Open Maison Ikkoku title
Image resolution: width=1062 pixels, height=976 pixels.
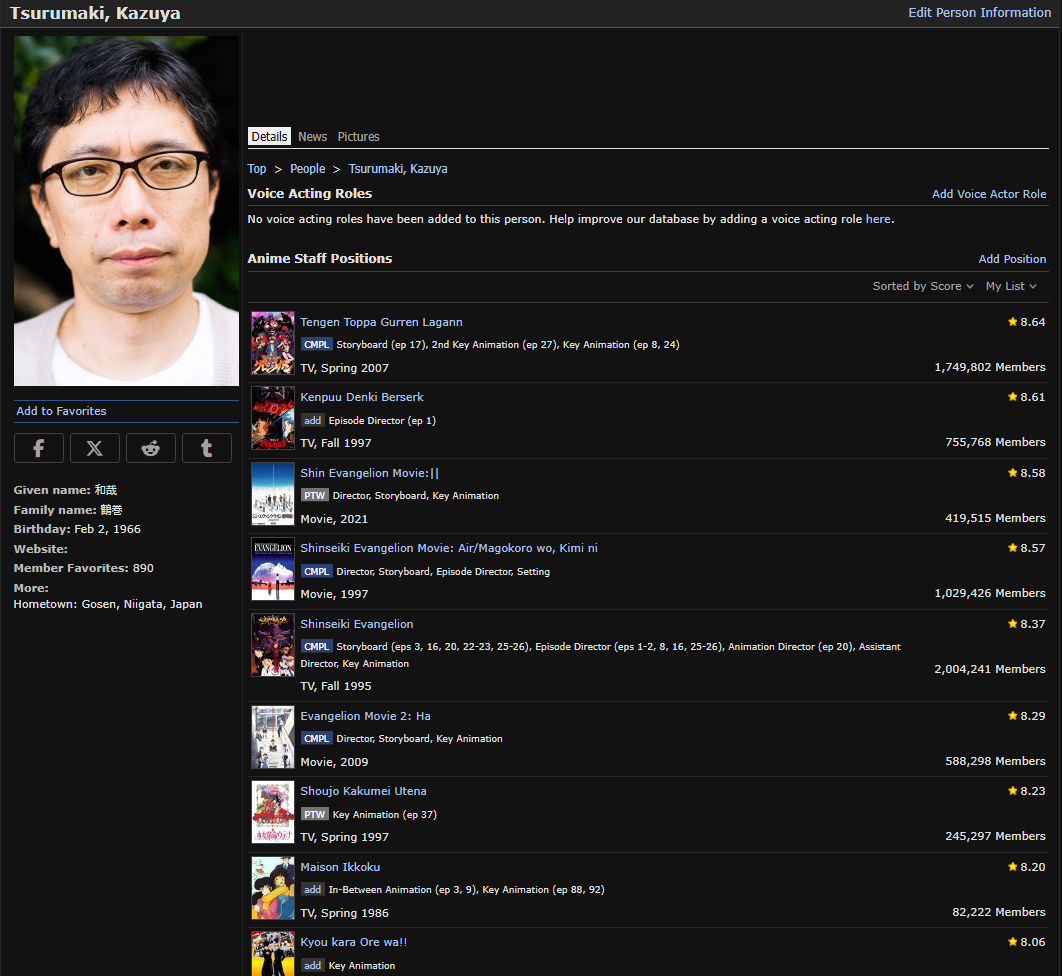coord(340,867)
